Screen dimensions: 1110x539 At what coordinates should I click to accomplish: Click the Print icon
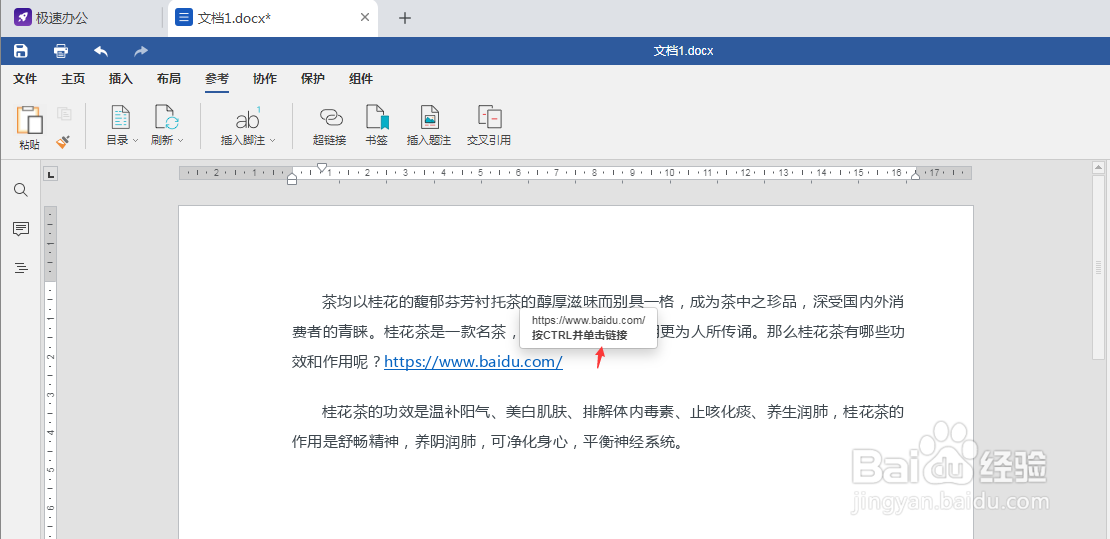pyautogui.click(x=62, y=51)
